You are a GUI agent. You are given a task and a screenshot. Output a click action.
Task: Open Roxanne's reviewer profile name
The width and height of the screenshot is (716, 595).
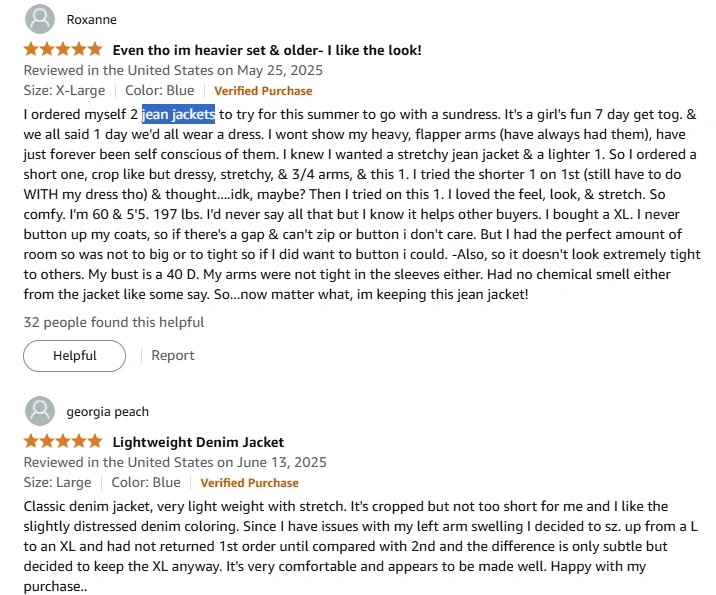[91, 19]
